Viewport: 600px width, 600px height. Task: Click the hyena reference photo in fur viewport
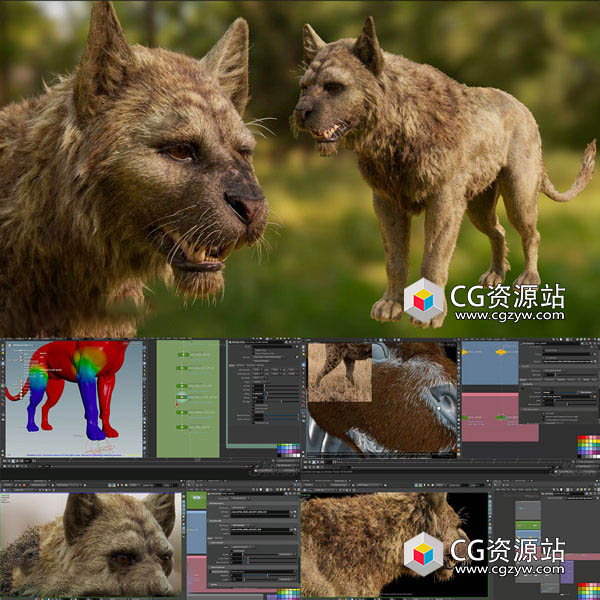click(x=339, y=372)
